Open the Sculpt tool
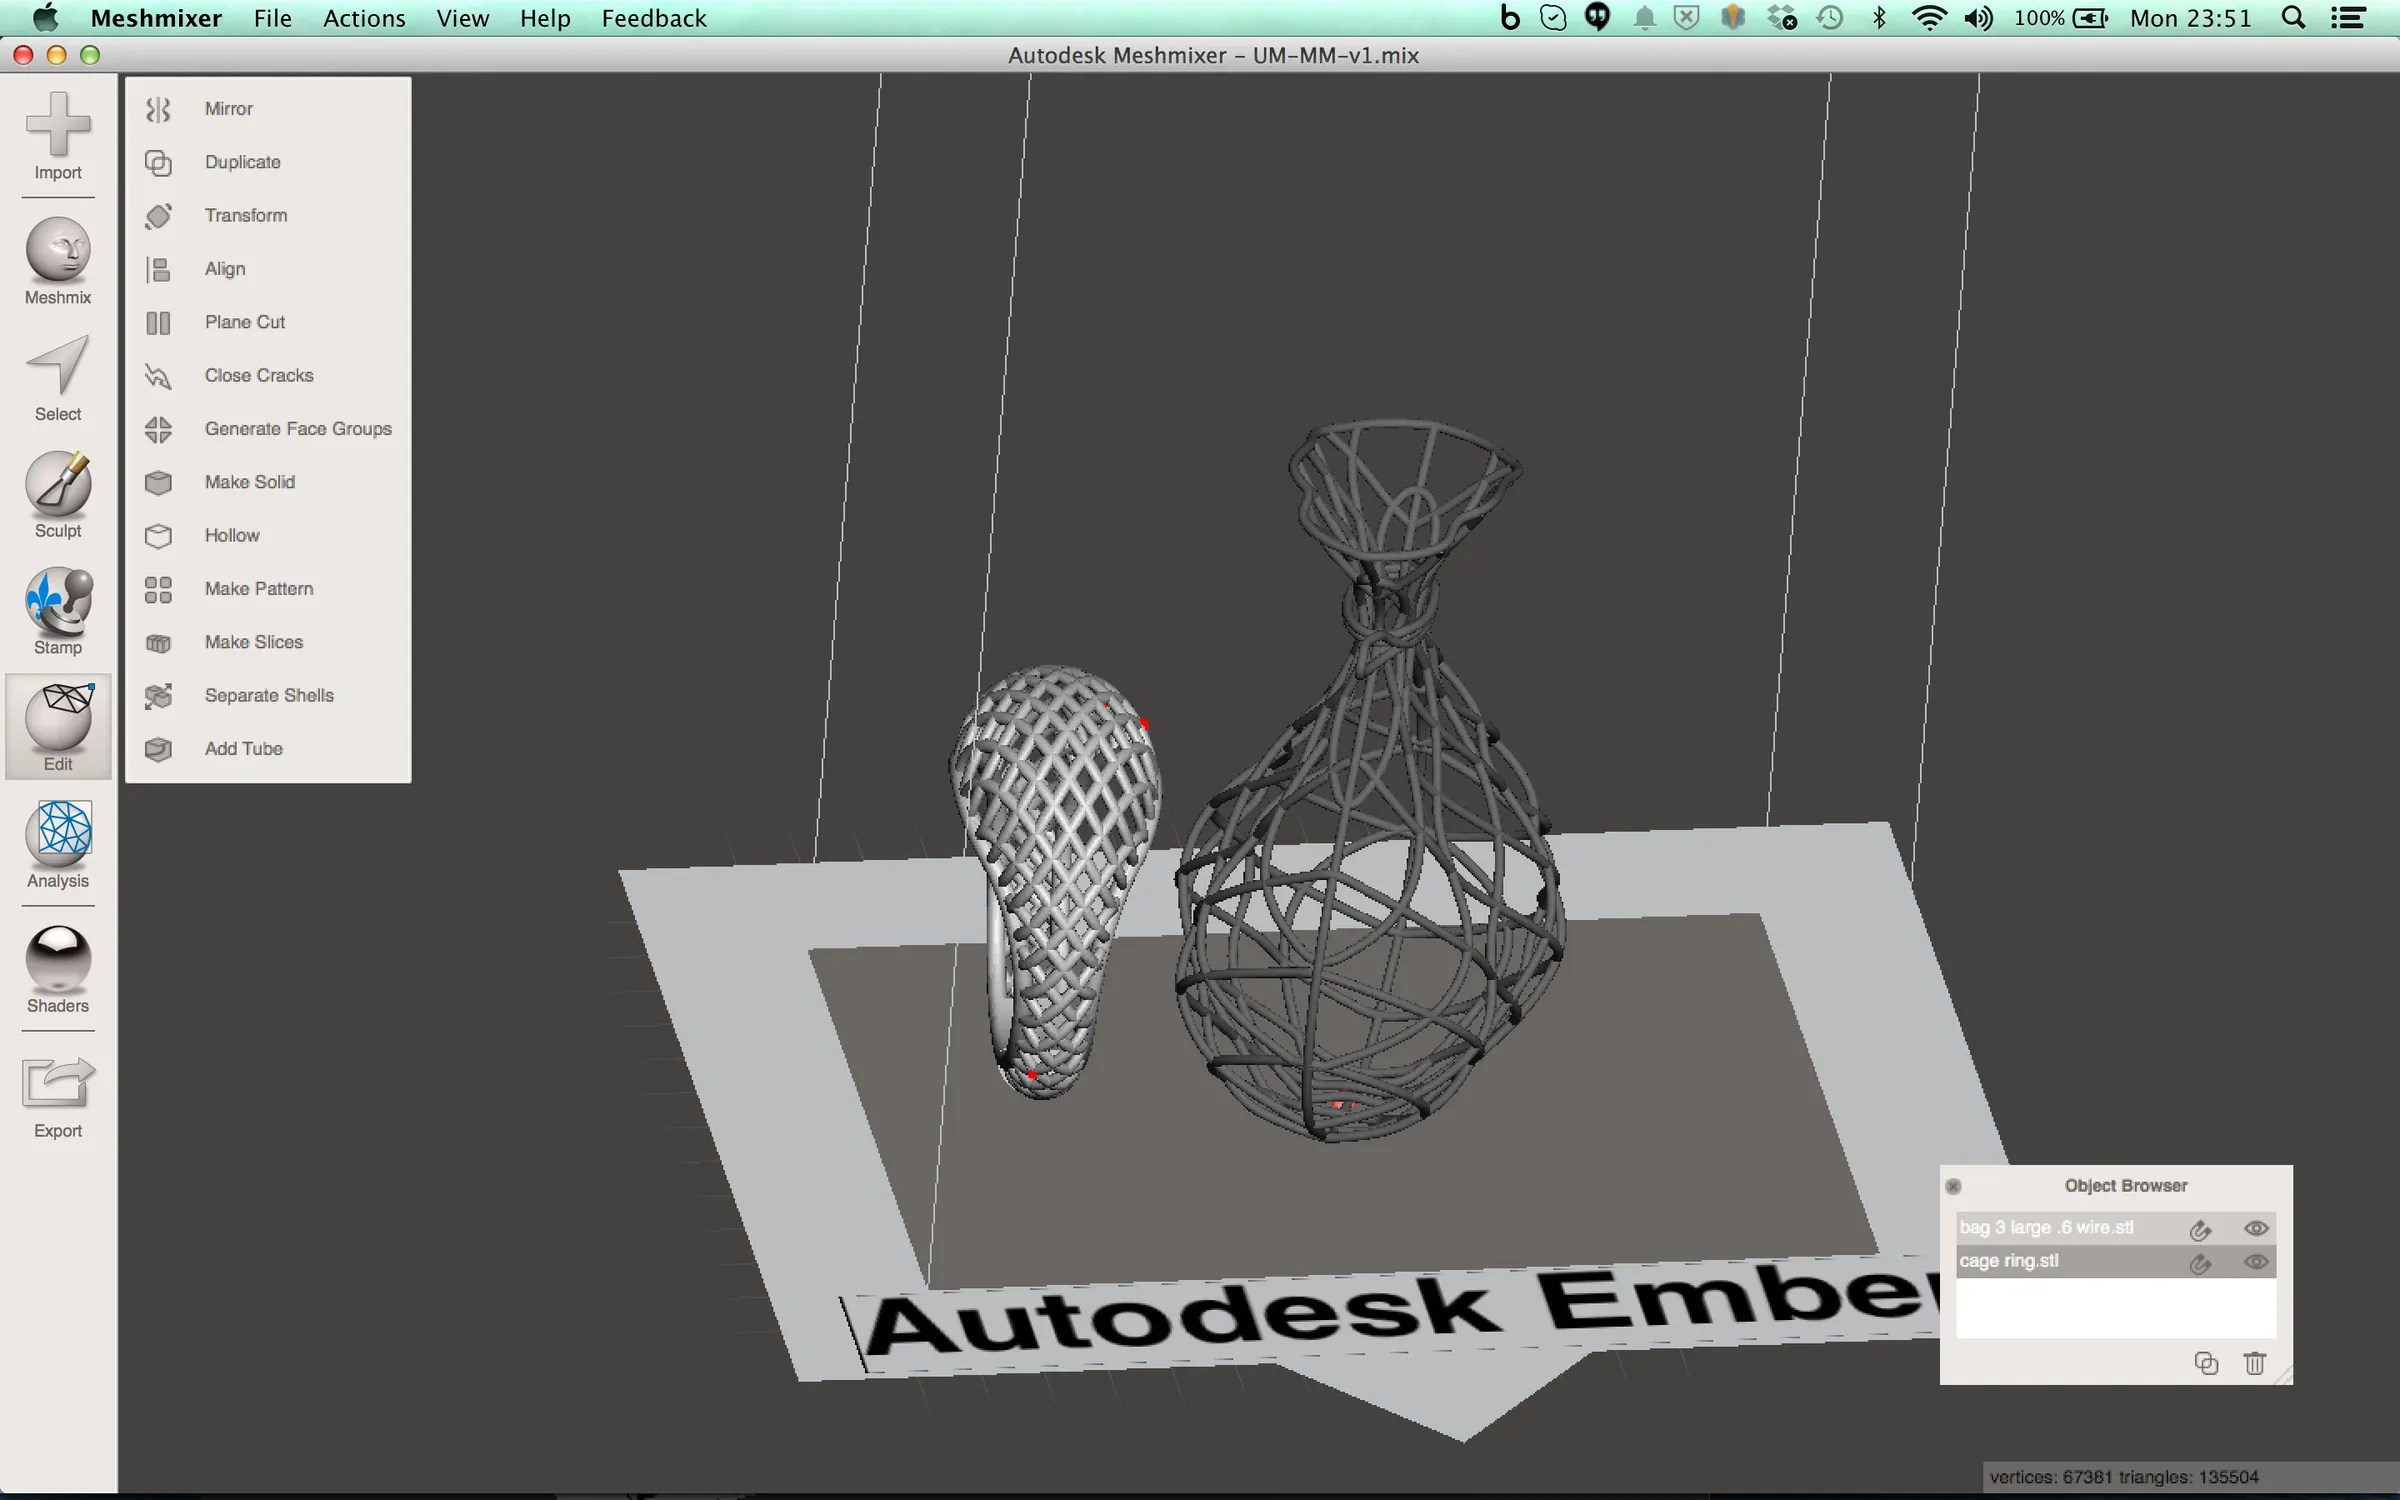 pyautogui.click(x=58, y=496)
